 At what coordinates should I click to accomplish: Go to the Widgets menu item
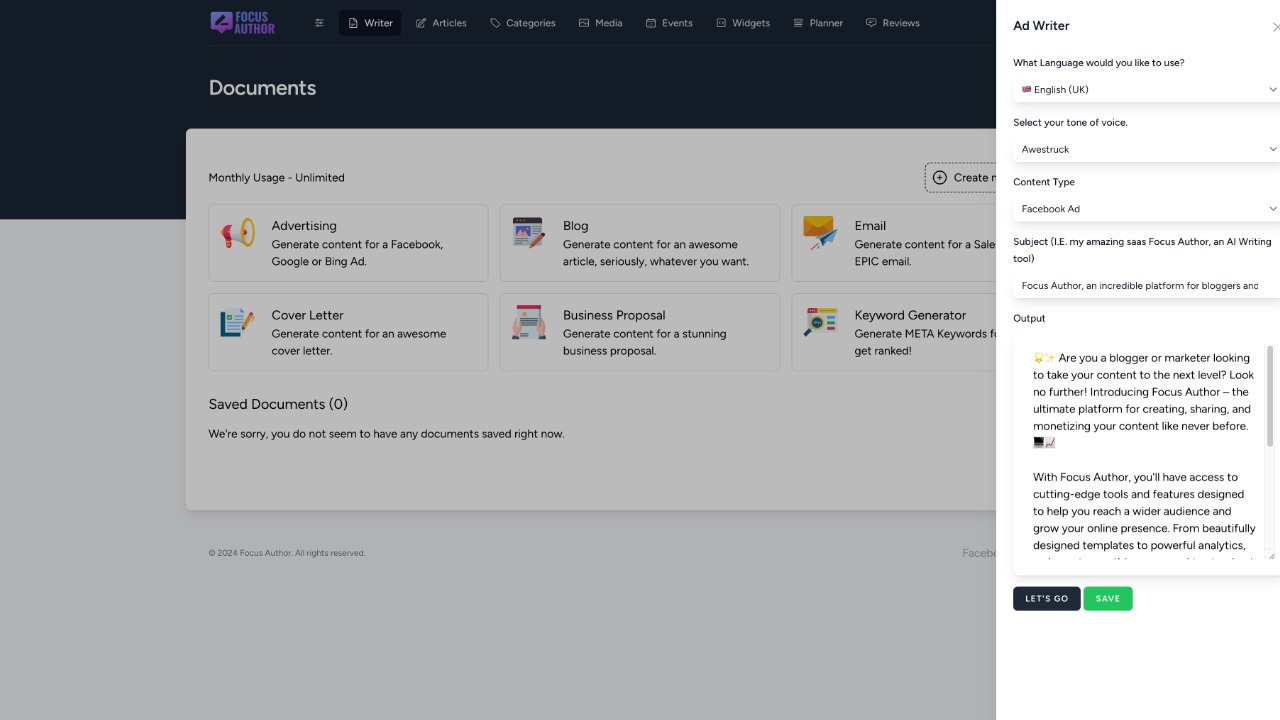tap(743, 23)
